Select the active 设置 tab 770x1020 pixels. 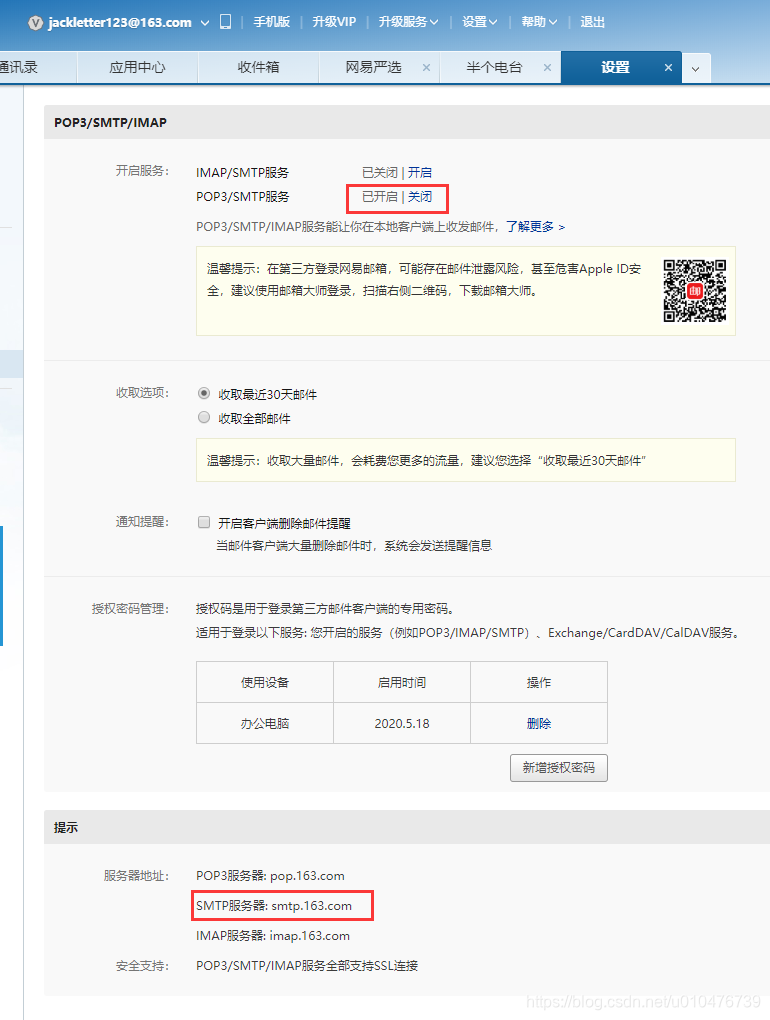tap(615, 67)
